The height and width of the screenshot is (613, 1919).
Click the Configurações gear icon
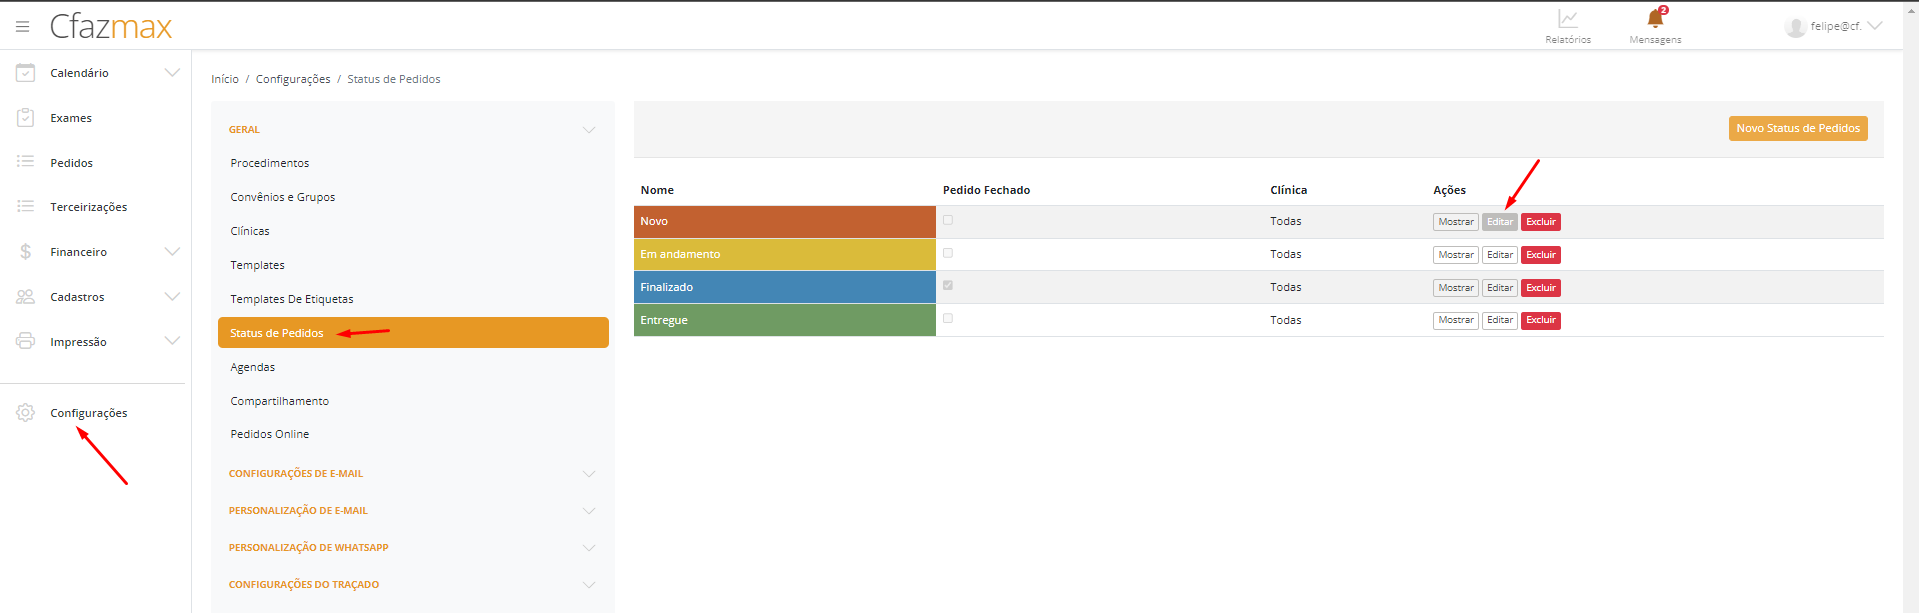pos(25,413)
